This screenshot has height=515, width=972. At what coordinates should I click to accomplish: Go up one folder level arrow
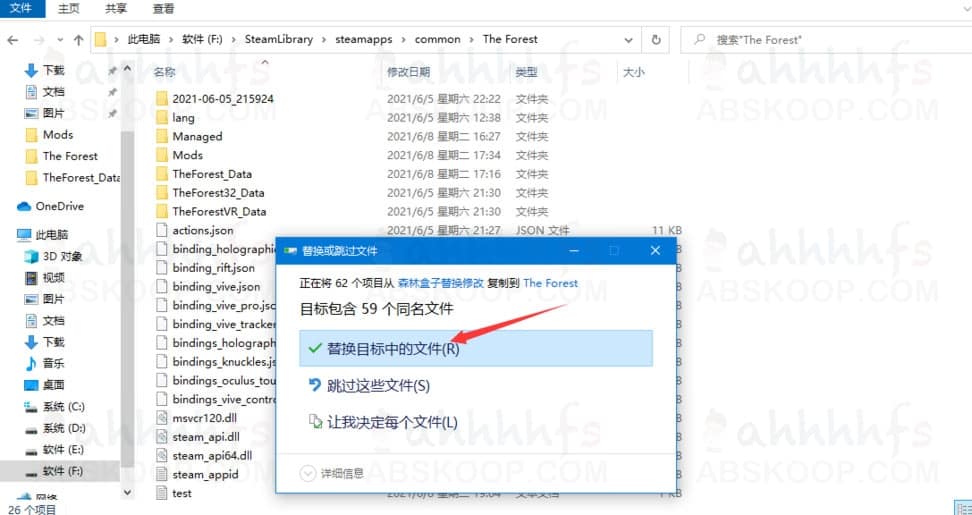tap(78, 40)
